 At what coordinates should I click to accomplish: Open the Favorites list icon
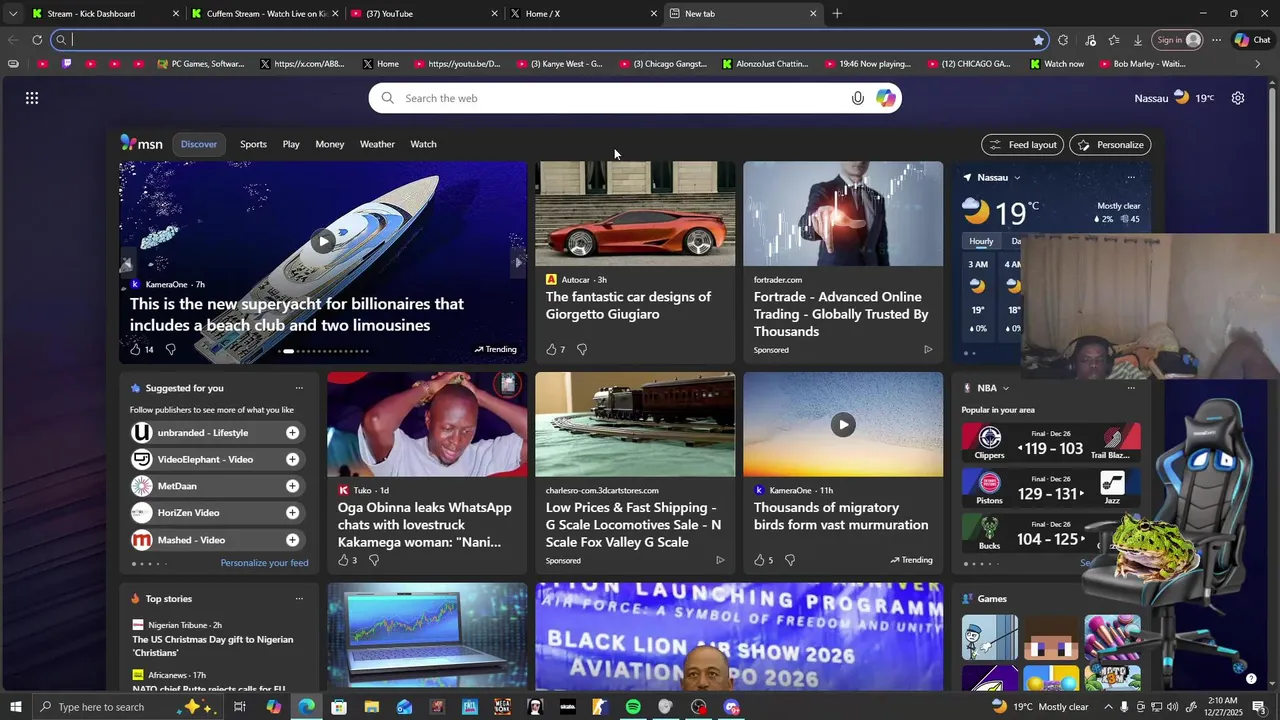[1114, 40]
